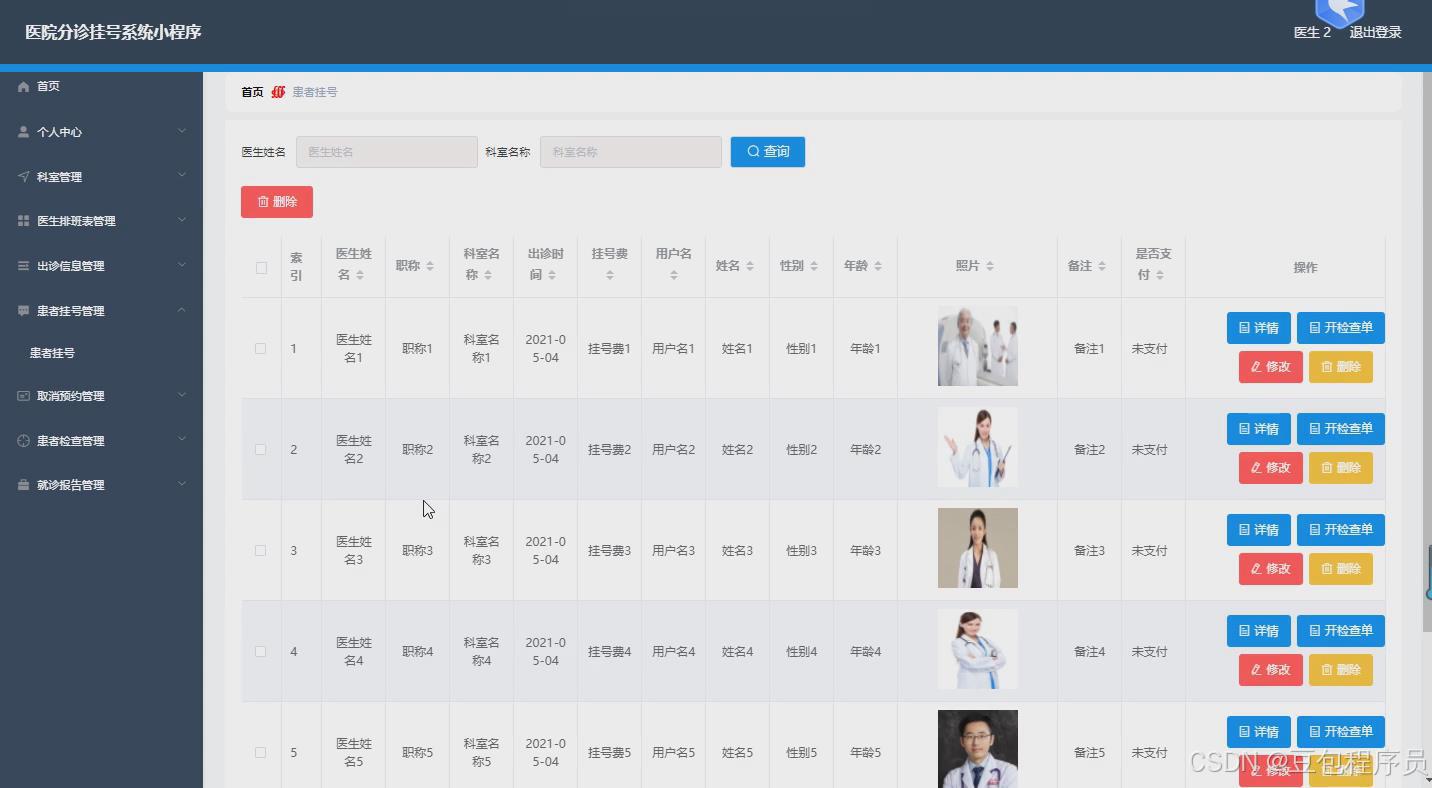Open 详情 for row 1

pyautogui.click(x=1259, y=328)
